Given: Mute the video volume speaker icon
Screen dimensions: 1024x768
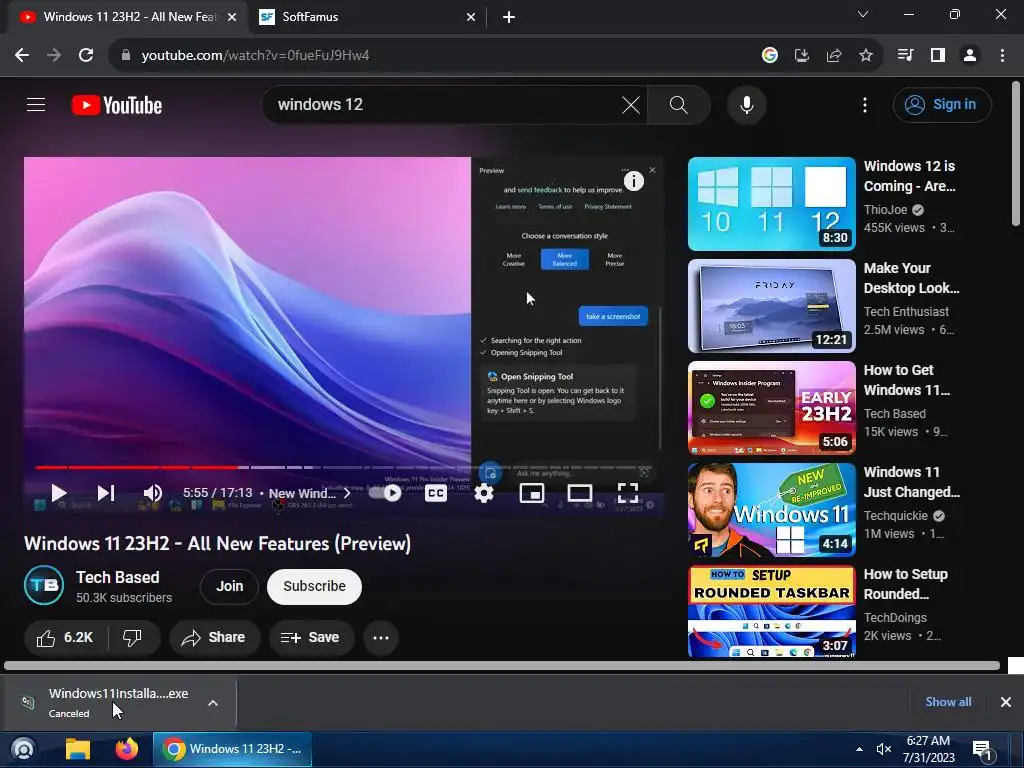Looking at the screenshot, I should pyautogui.click(x=153, y=493).
